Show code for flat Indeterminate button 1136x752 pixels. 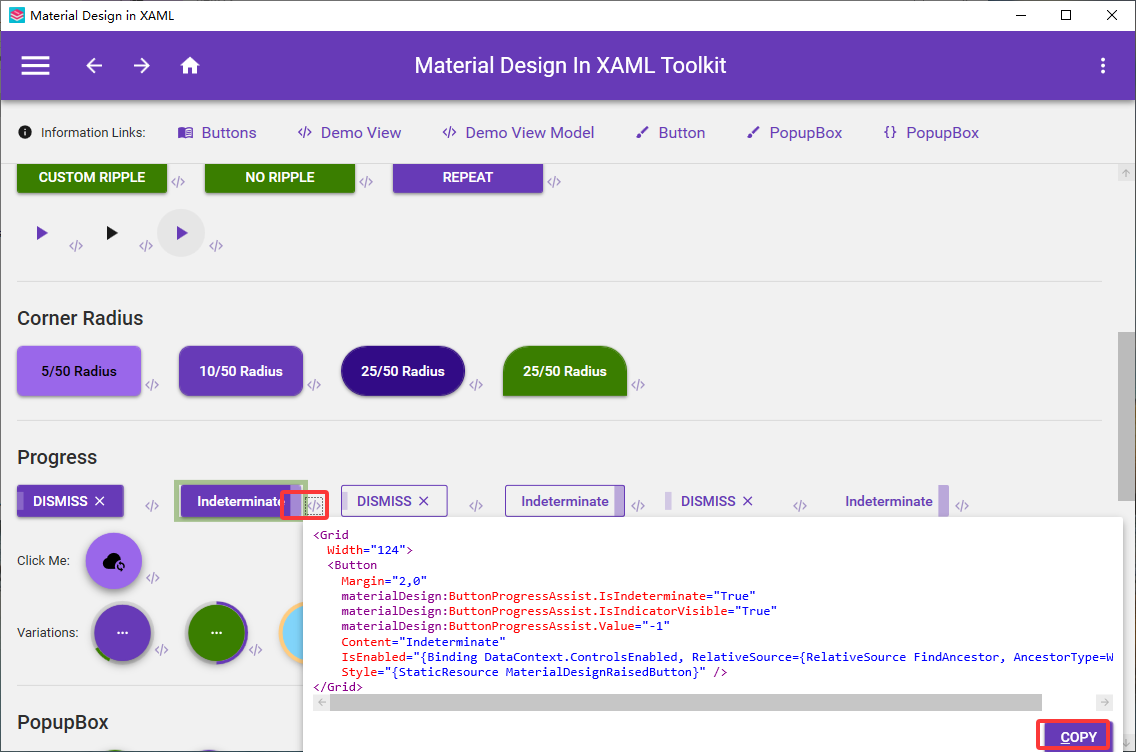(x=962, y=506)
